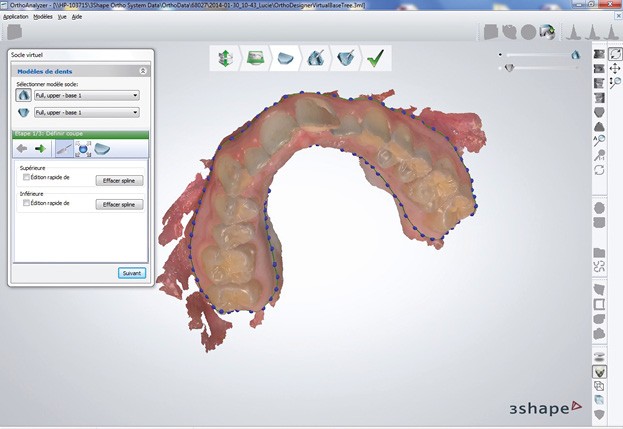Enable Édition rapide under Inférieure
The height and width of the screenshot is (429, 623).
(26, 203)
